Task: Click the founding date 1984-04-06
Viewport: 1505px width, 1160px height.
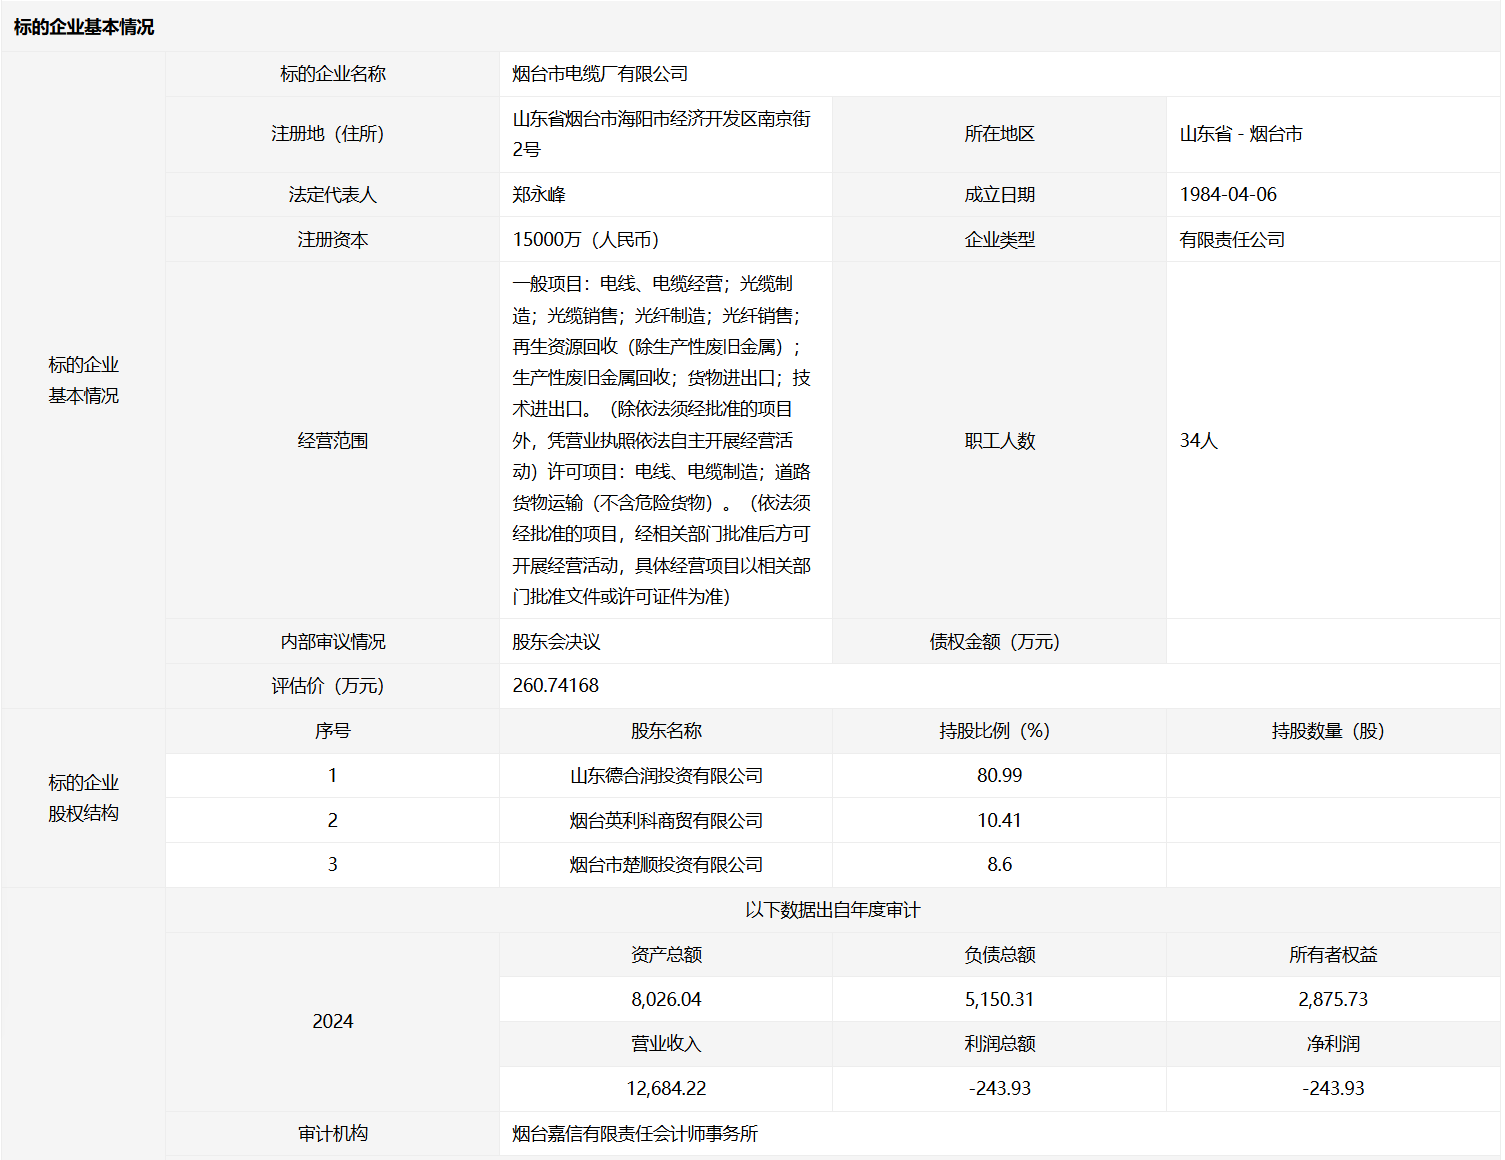Action: tap(1228, 195)
